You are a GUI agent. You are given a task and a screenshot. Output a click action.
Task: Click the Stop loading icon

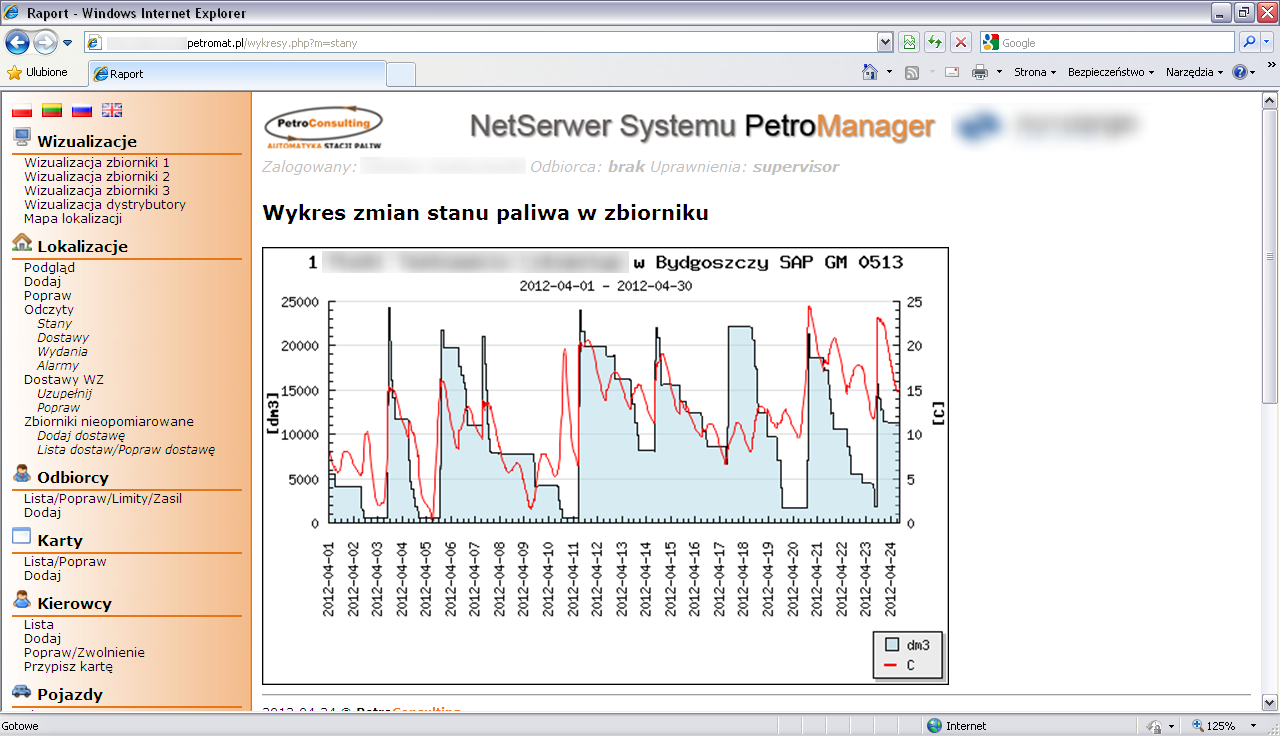pos(960,42)
